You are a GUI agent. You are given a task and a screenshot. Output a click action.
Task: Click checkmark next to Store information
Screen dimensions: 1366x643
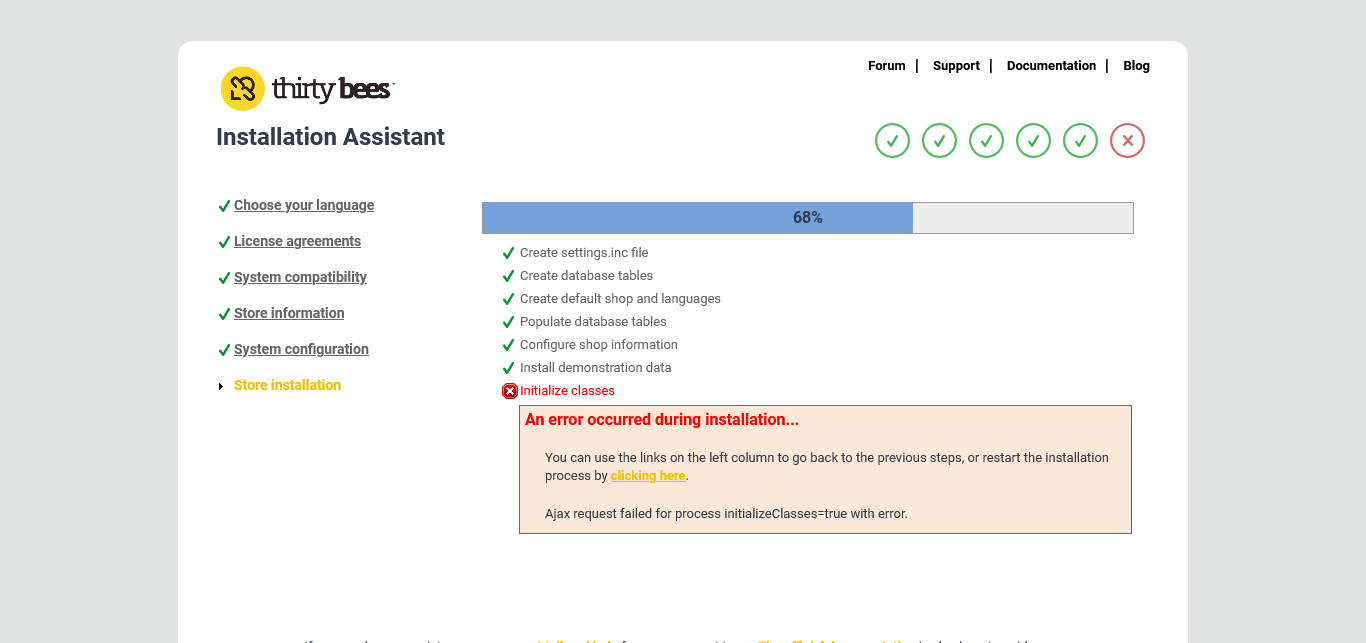coord(224,314)
